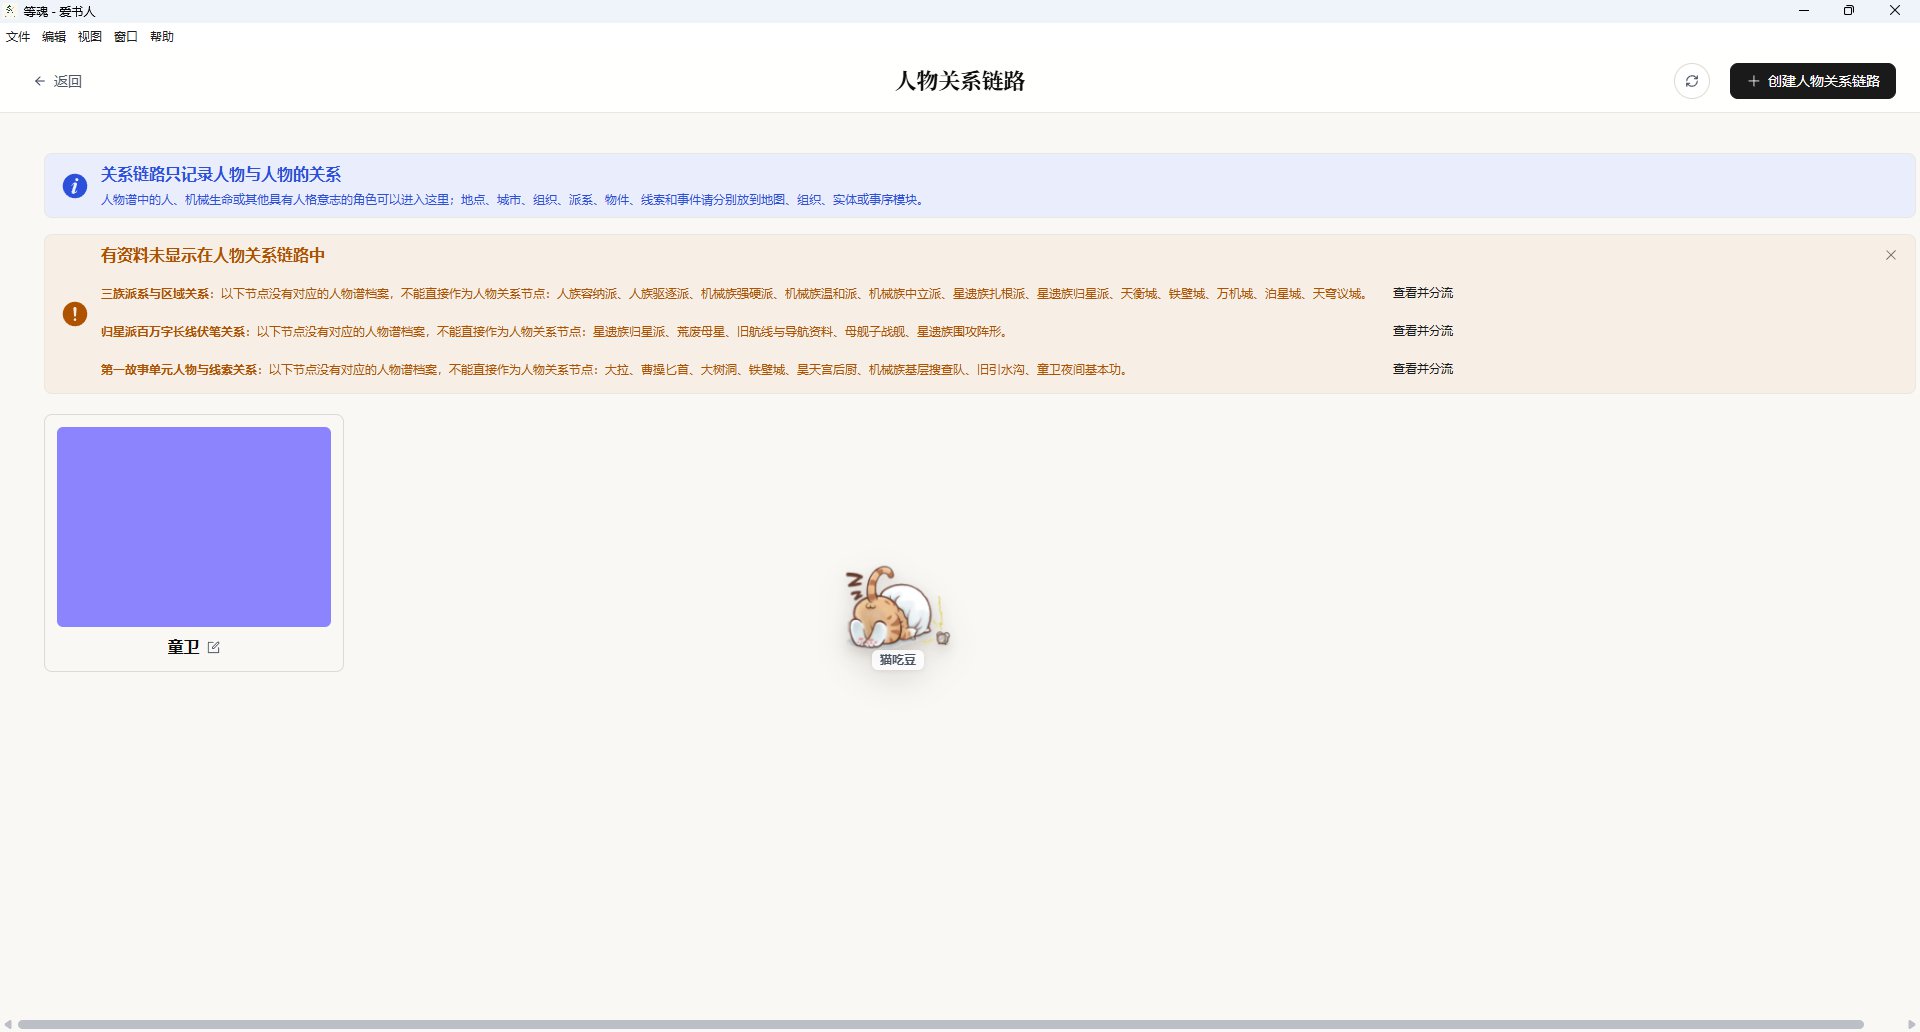Dismiss the orange warning banner
Viewport: 1920px width, 1032px height.
click(x=1891, y=255)
